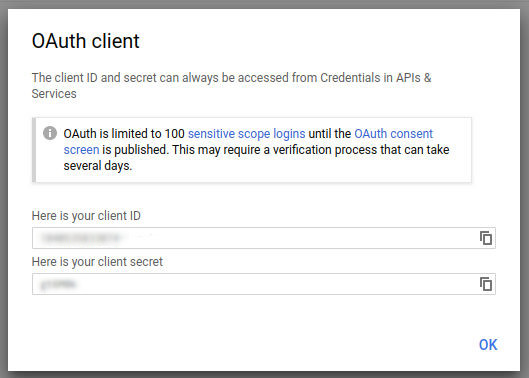Click the Credentials in APIs description text

[x=231, y=78]
